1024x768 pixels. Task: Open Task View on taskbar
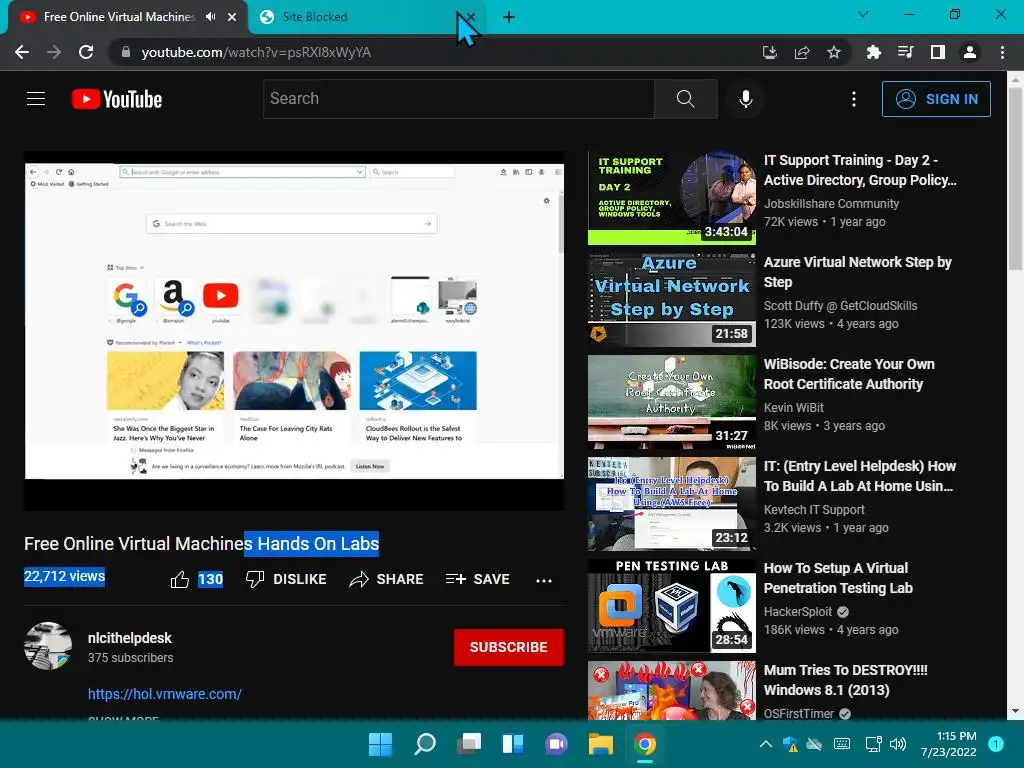[468, 744]
